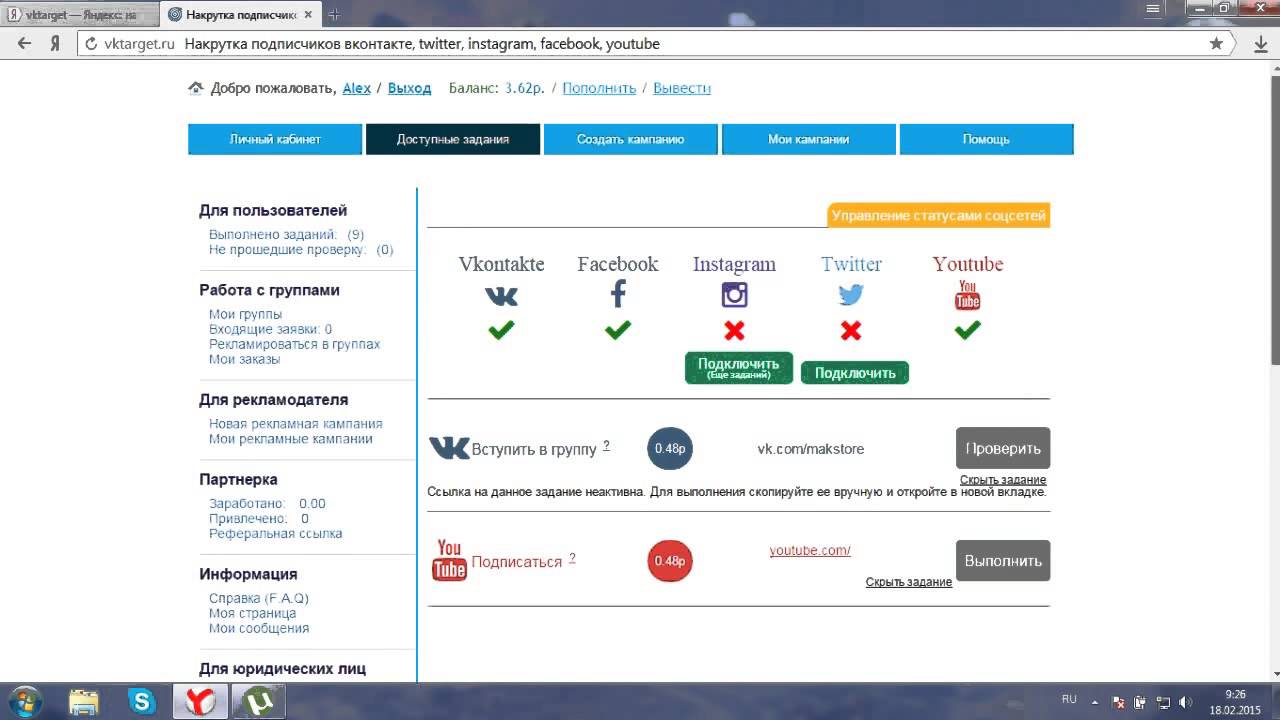Image resolution: width=1280 pixels, height=720 pixels.
Task: Click the red cross under Instagram
Action: [734, 330]
